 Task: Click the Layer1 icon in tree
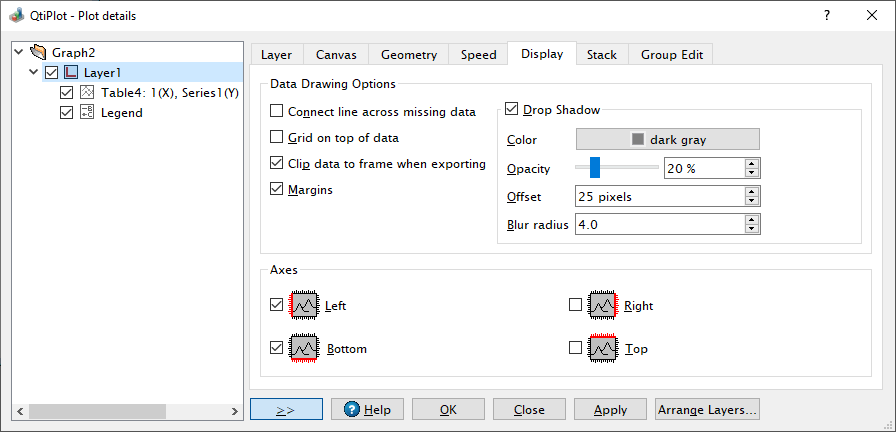[x=71, y=72]
